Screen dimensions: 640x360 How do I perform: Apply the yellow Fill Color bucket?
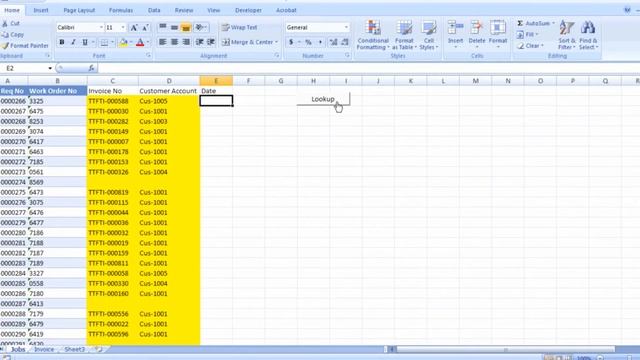point(123,42)
